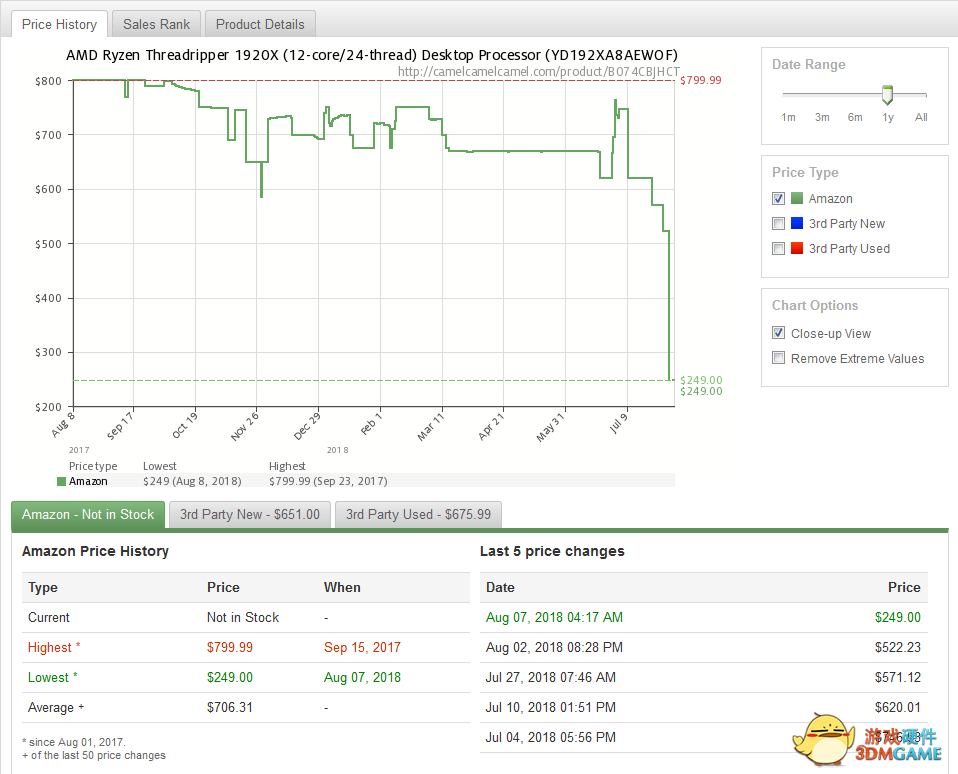Click the green Amazon legend square below chart

click(61, 481)
